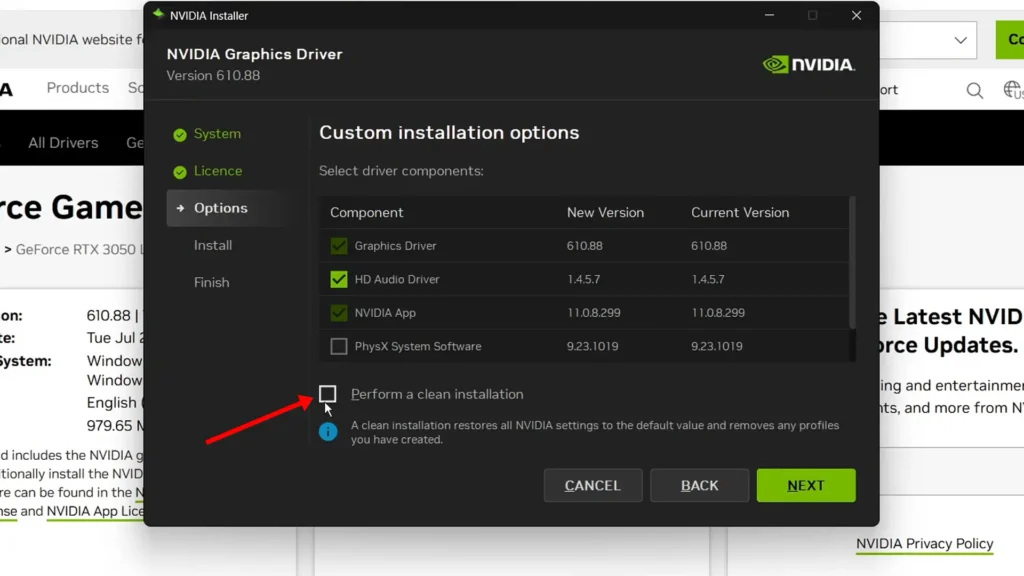Click the PhysX System Software label
The width and height of the screenshot is (1024, 576).
[418, 346]
